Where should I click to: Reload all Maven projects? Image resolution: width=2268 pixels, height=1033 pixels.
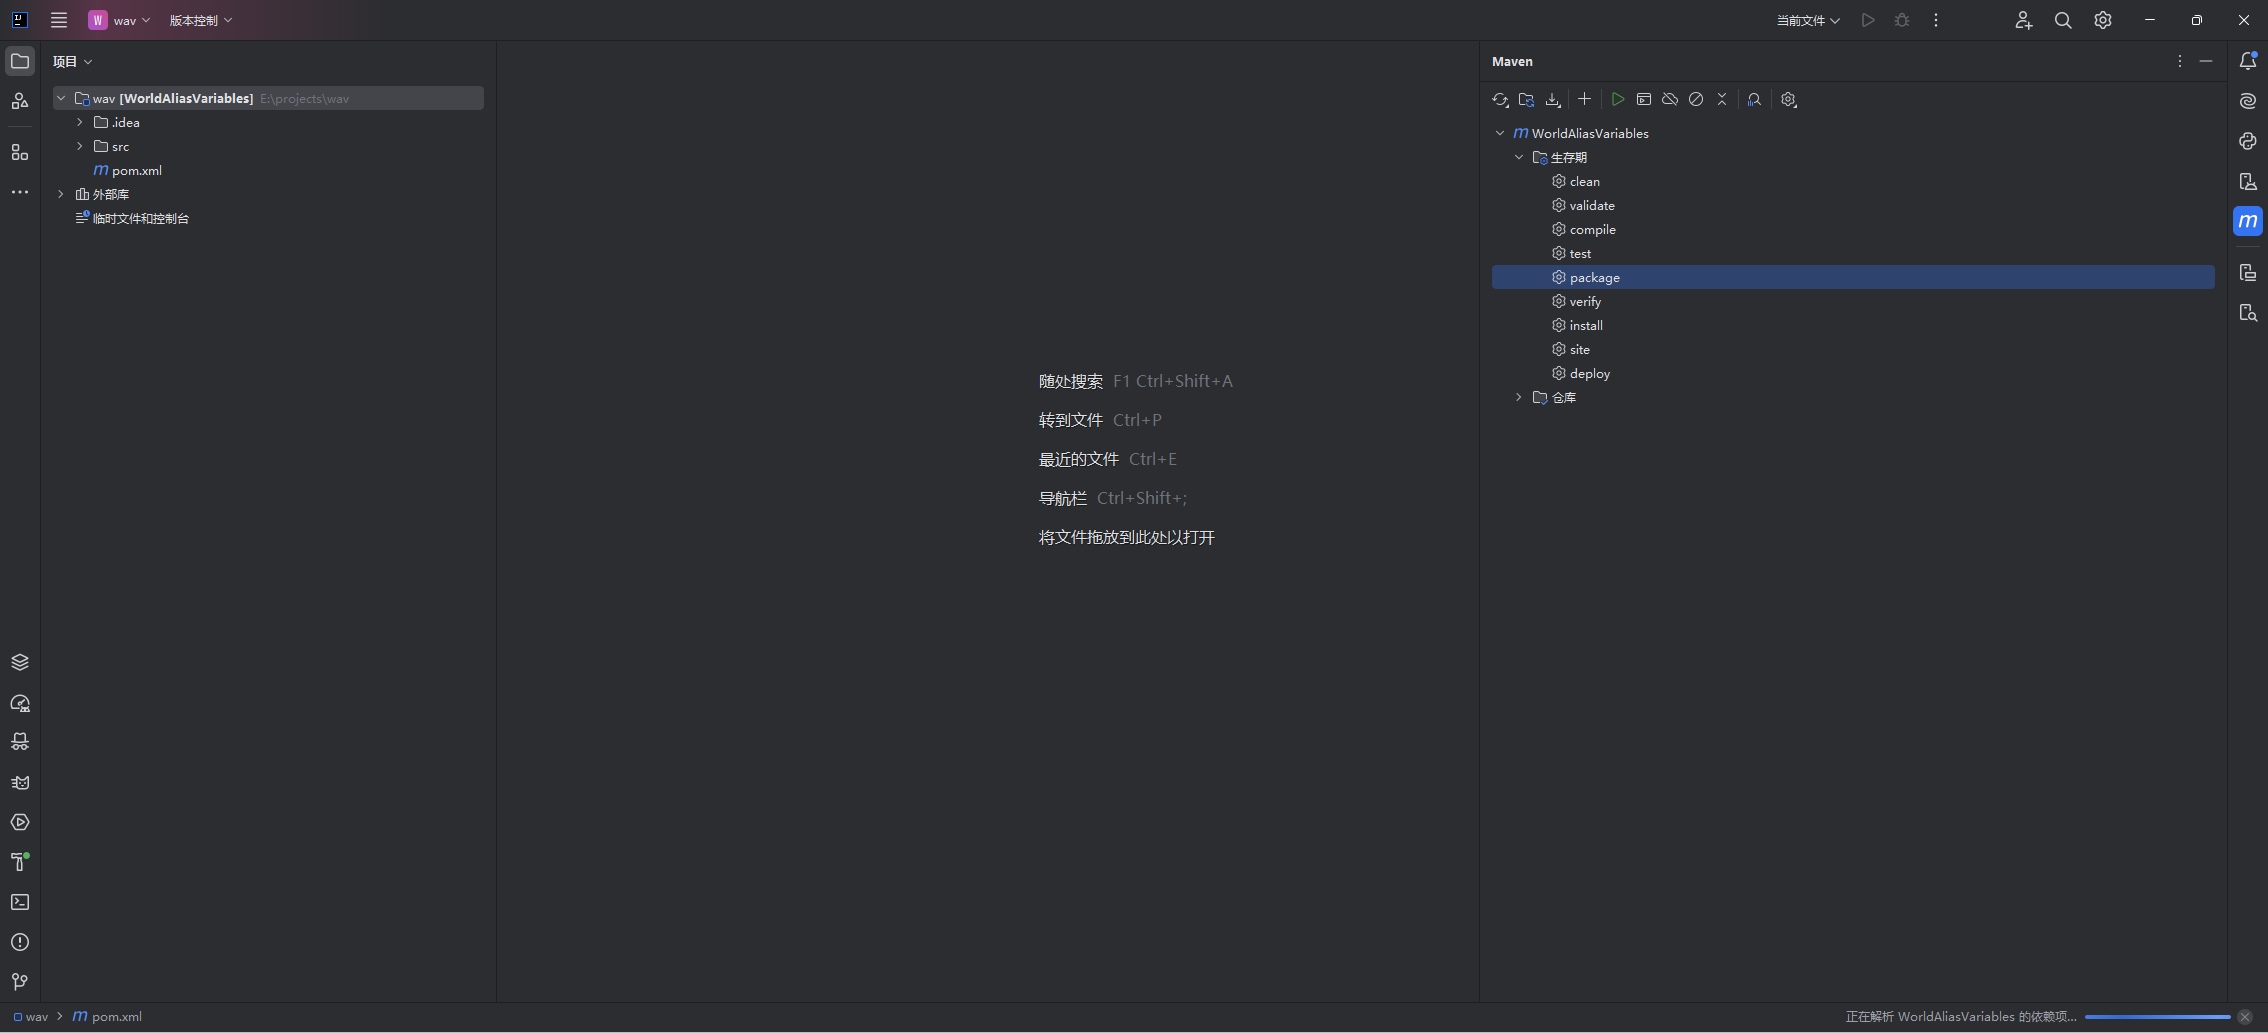pyautogui.click(x=1500, y=100)
